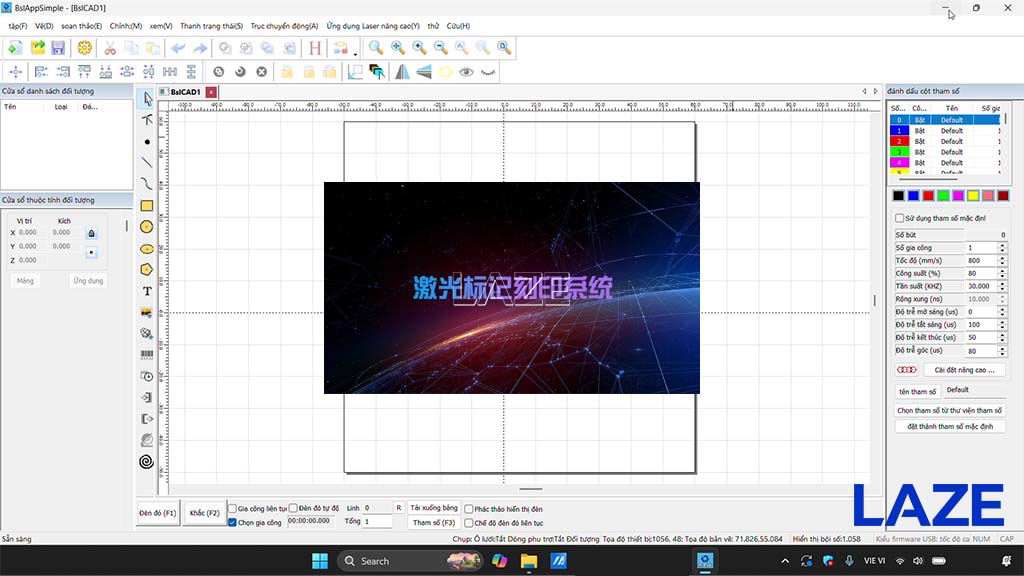Save the document with the floppy icon
The width and height of the screenshot is (1024, 576).
click(x=58, y=48)
